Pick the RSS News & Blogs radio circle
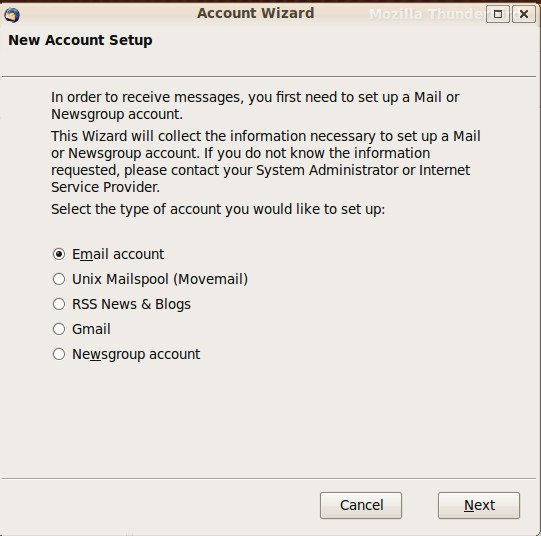 point(59,304)
